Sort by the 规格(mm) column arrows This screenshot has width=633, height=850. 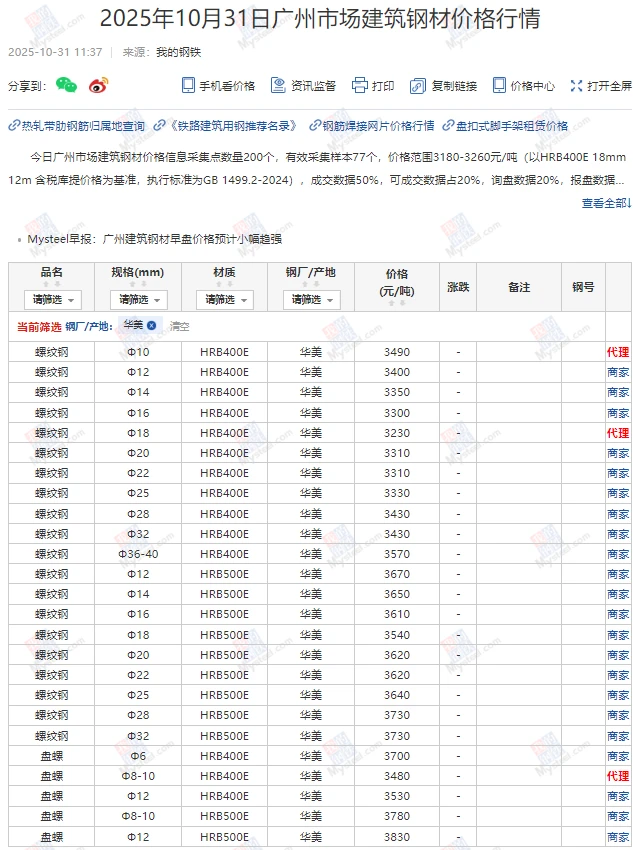[138, 284]
